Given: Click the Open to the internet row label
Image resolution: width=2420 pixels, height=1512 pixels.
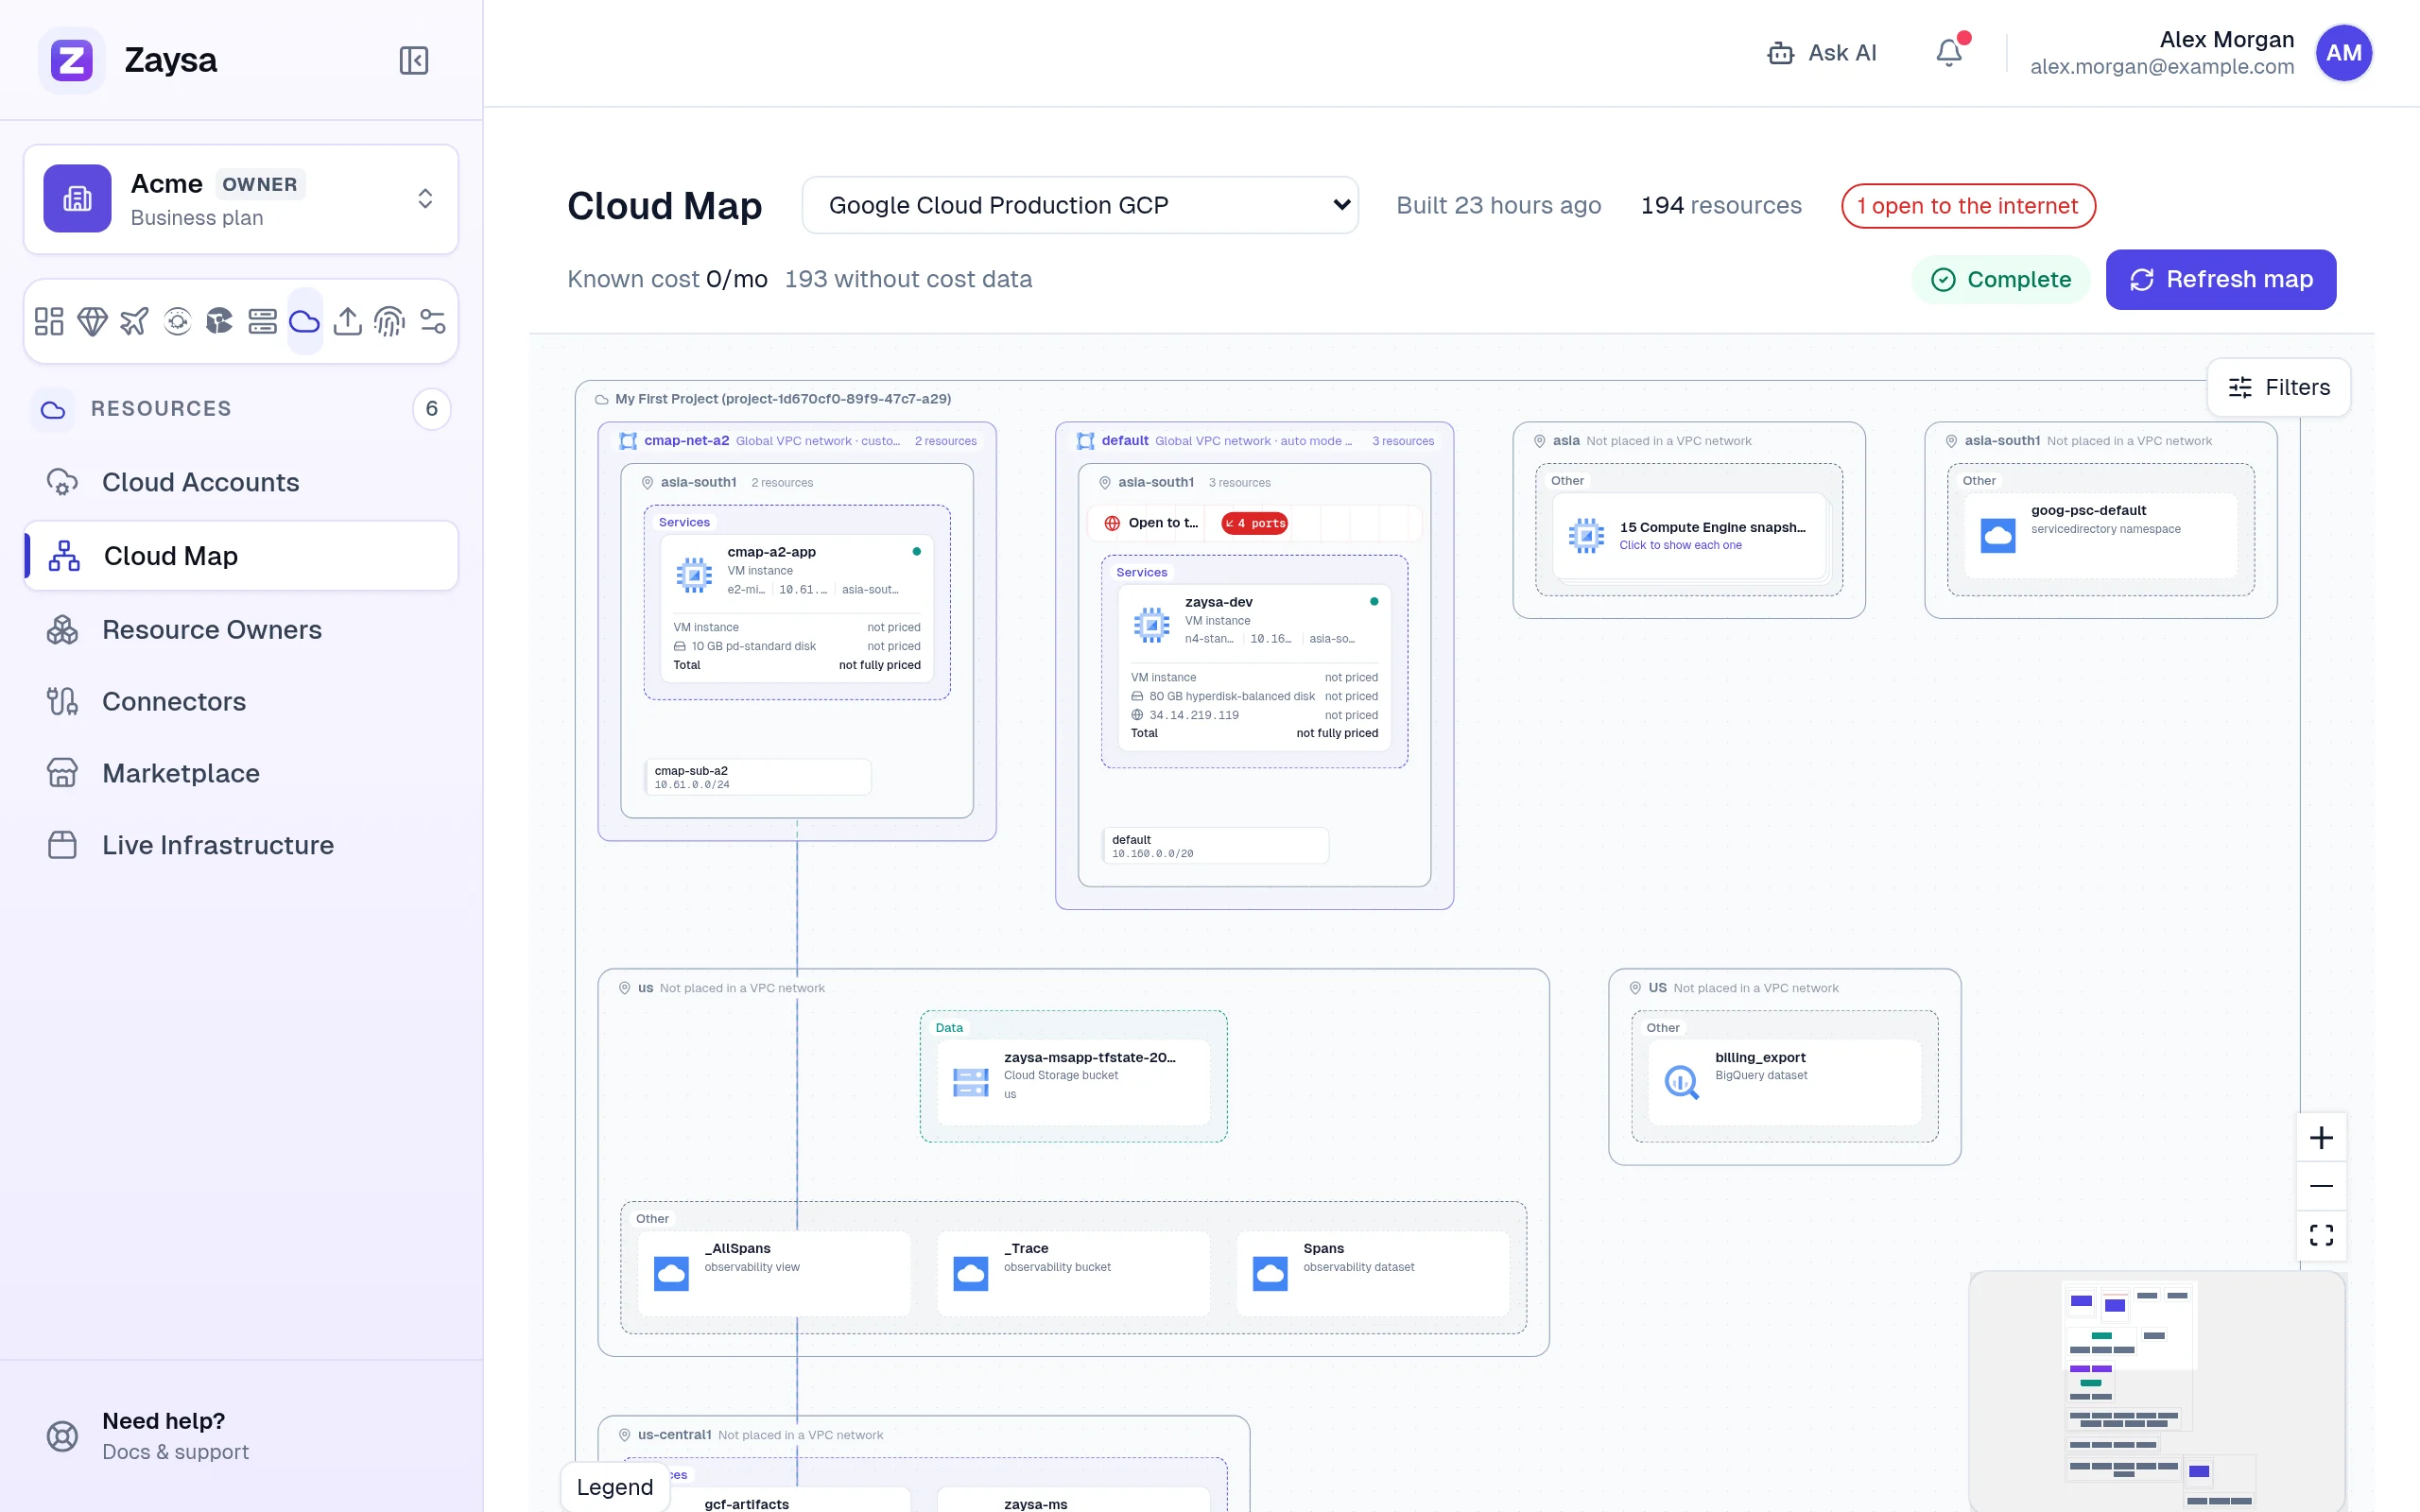Looking at the screenshot, I should [x=1162, y=523].
